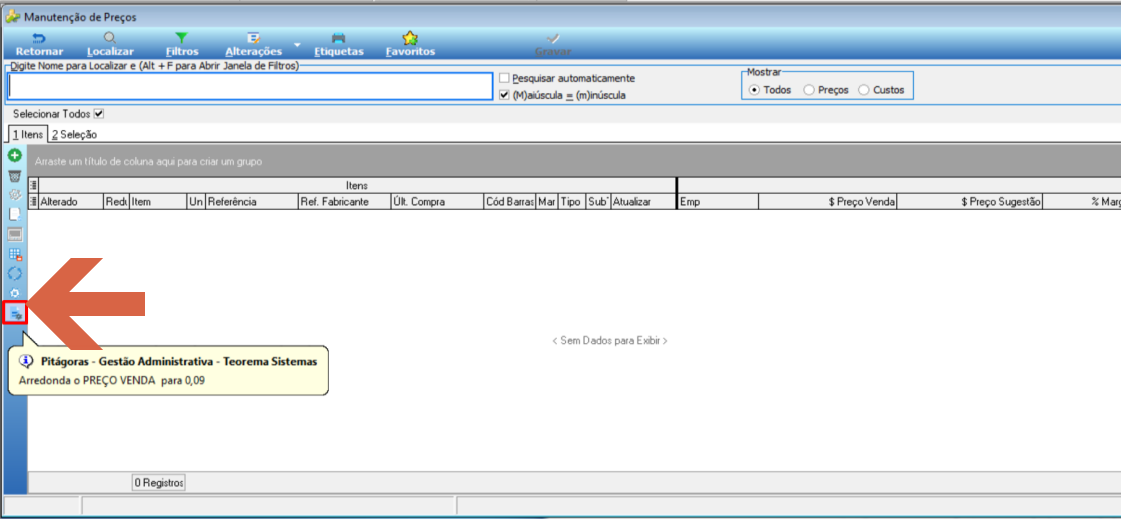1121x519 pixels.
Task: Click the % Marg column header
Action: (x=1082, y=202)
